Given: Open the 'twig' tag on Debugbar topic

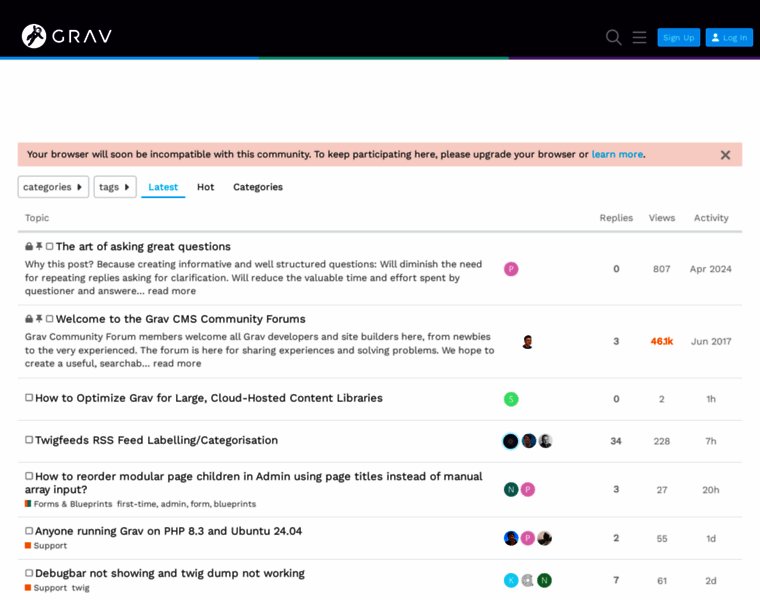Looking at the screenshot, I should (x=80, y=588).
